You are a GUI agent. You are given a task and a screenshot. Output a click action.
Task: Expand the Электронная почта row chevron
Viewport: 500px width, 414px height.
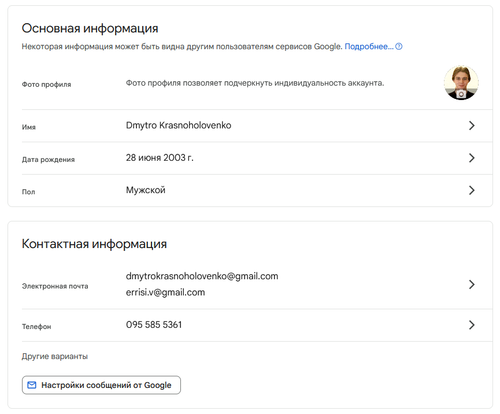[471, 285]
